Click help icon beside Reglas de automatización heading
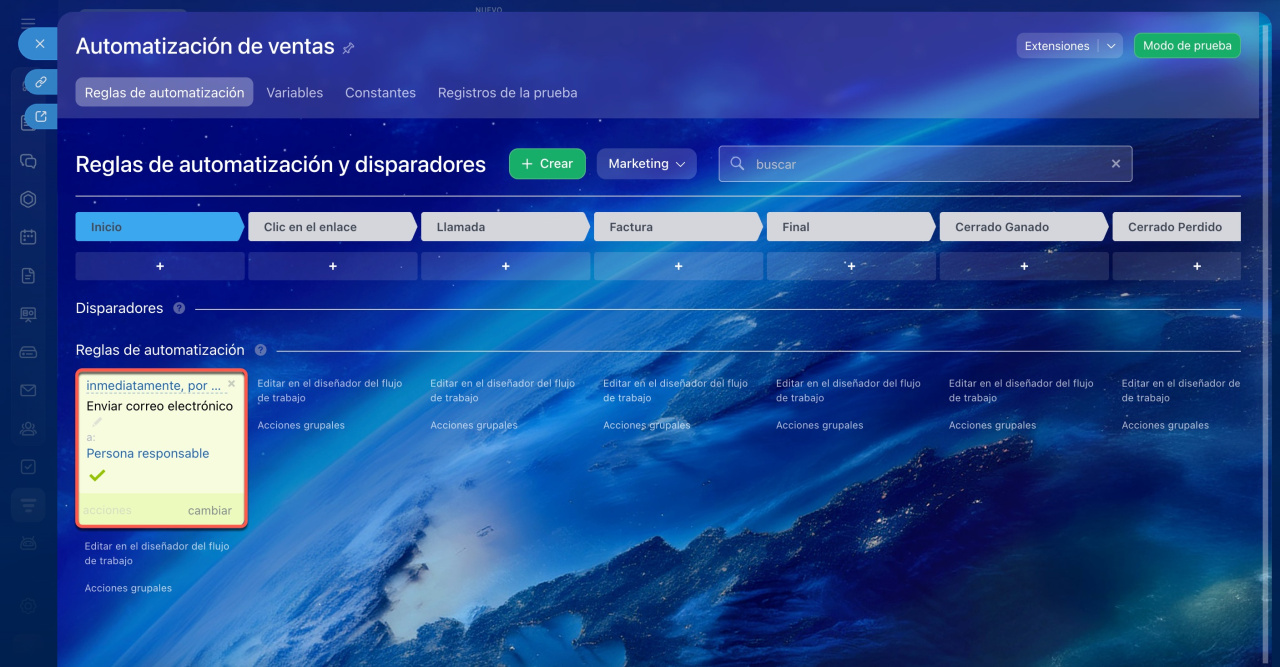 tap(260, 350)
